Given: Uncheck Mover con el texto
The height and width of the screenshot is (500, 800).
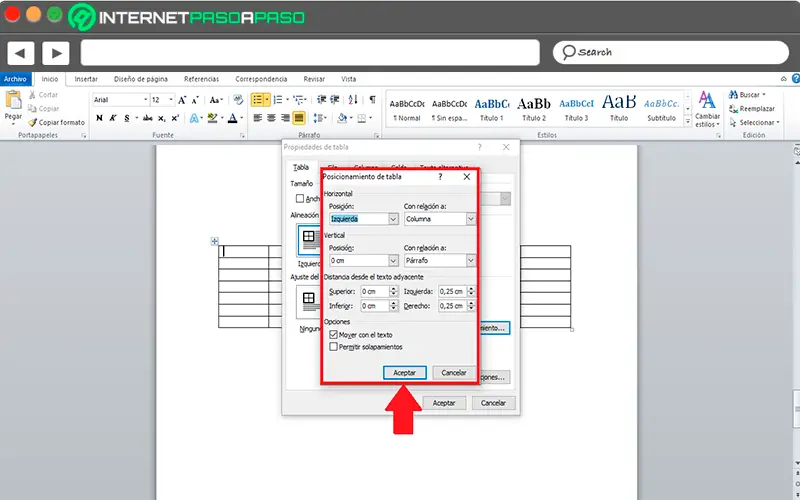Looking at the screenshot, I should tap(334, 334).
